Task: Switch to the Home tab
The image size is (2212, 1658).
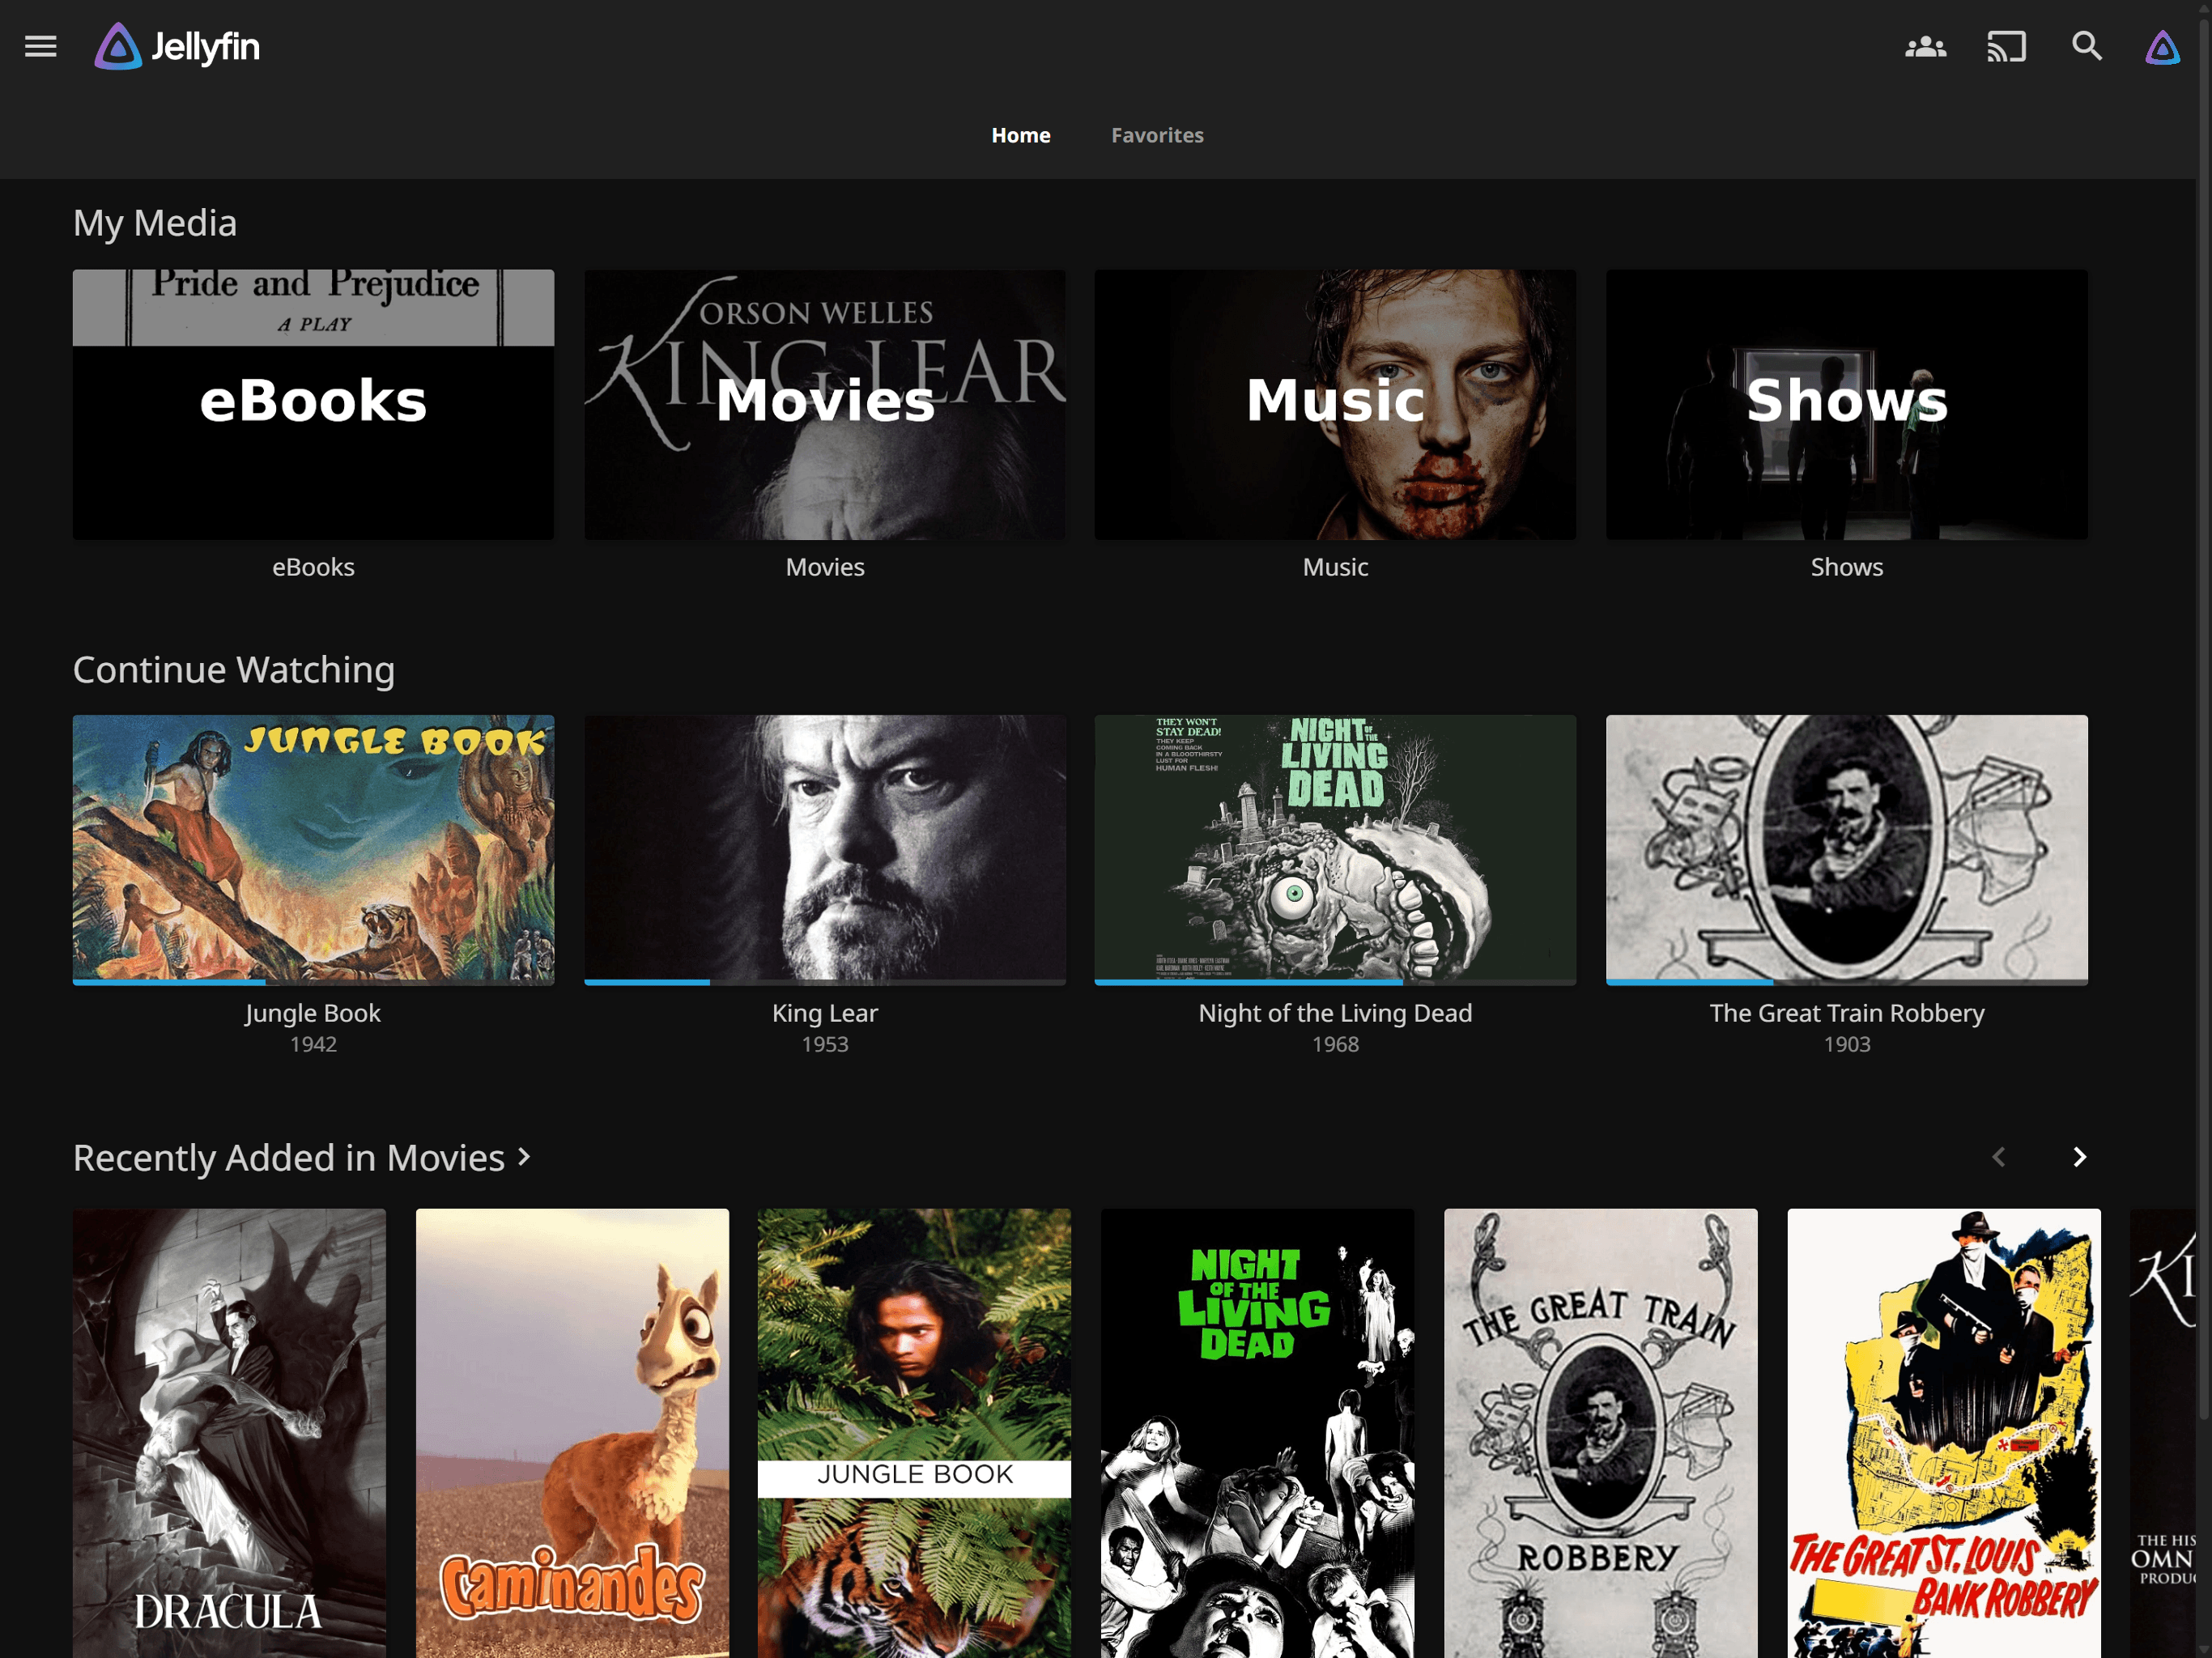Action: 1020,135
